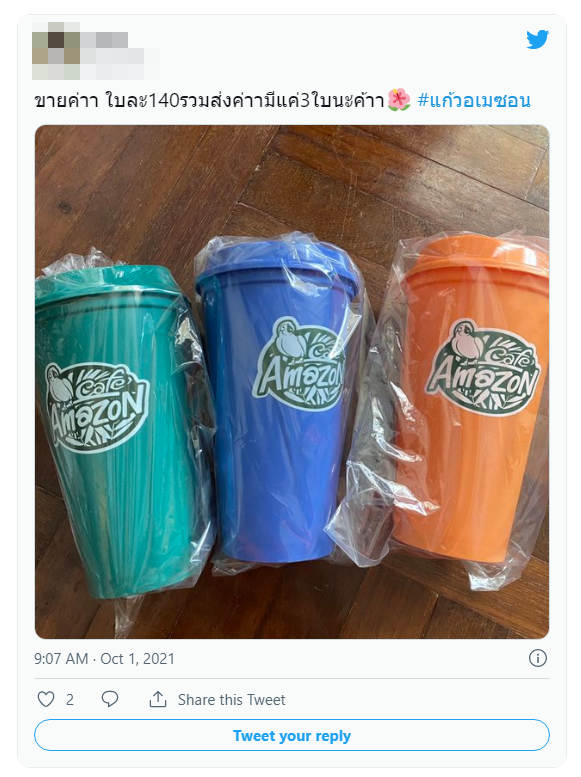Open the #แก้วอเมซอน hashtag link

click(x=474, y=100)
